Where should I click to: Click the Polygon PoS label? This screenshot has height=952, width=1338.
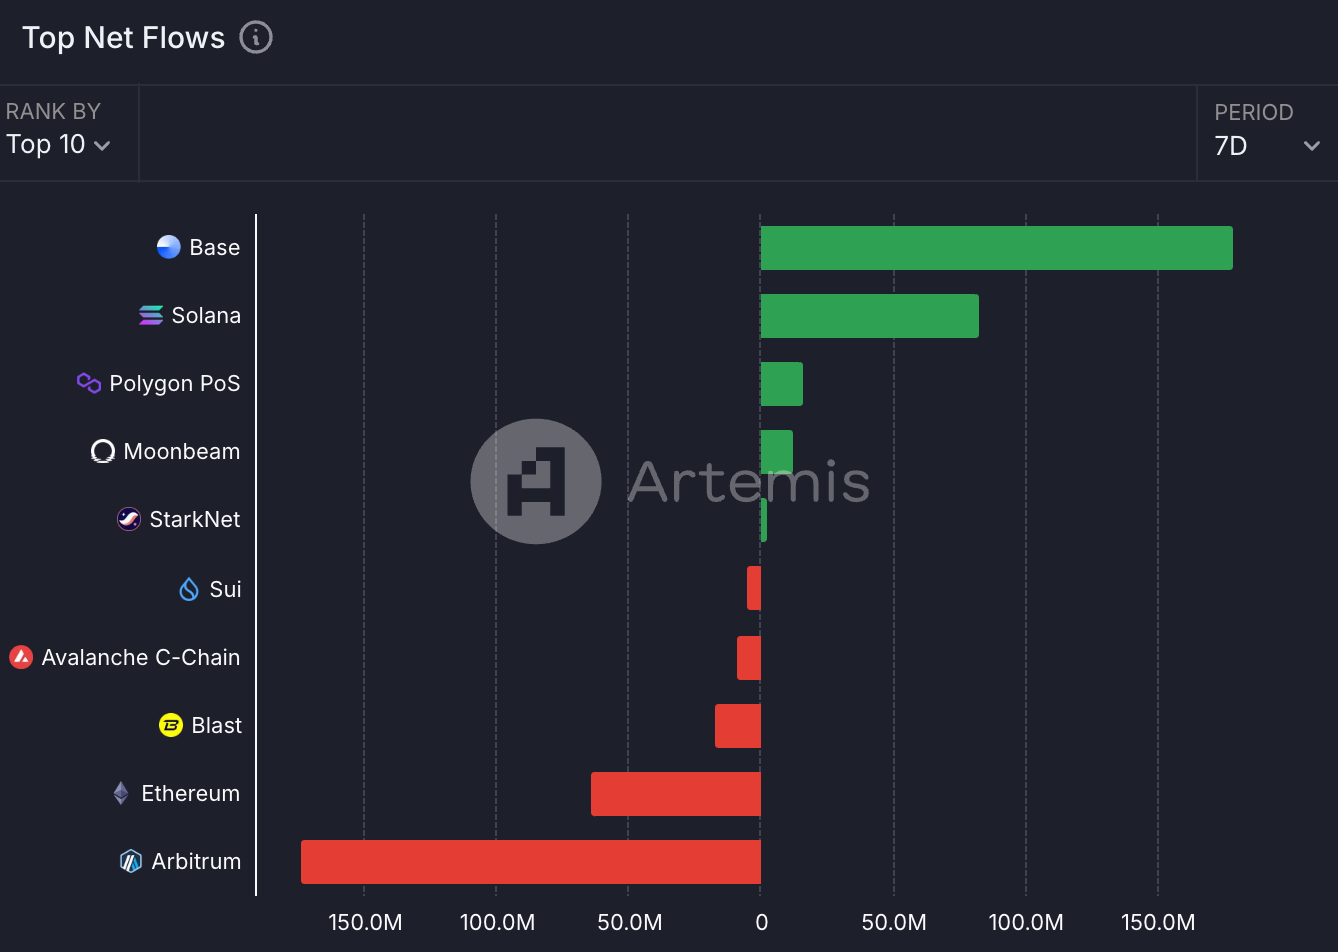175,384
